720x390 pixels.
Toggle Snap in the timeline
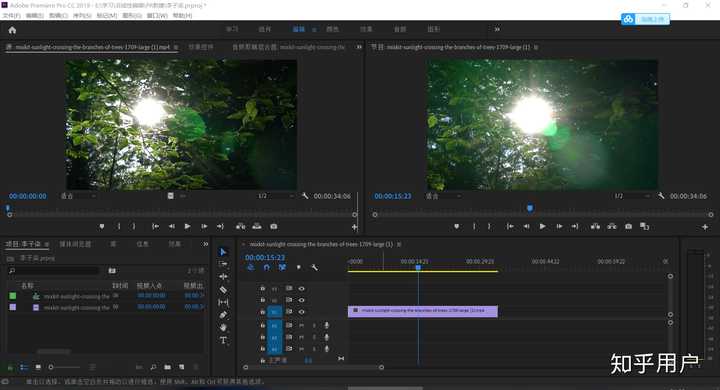(266, 267)
